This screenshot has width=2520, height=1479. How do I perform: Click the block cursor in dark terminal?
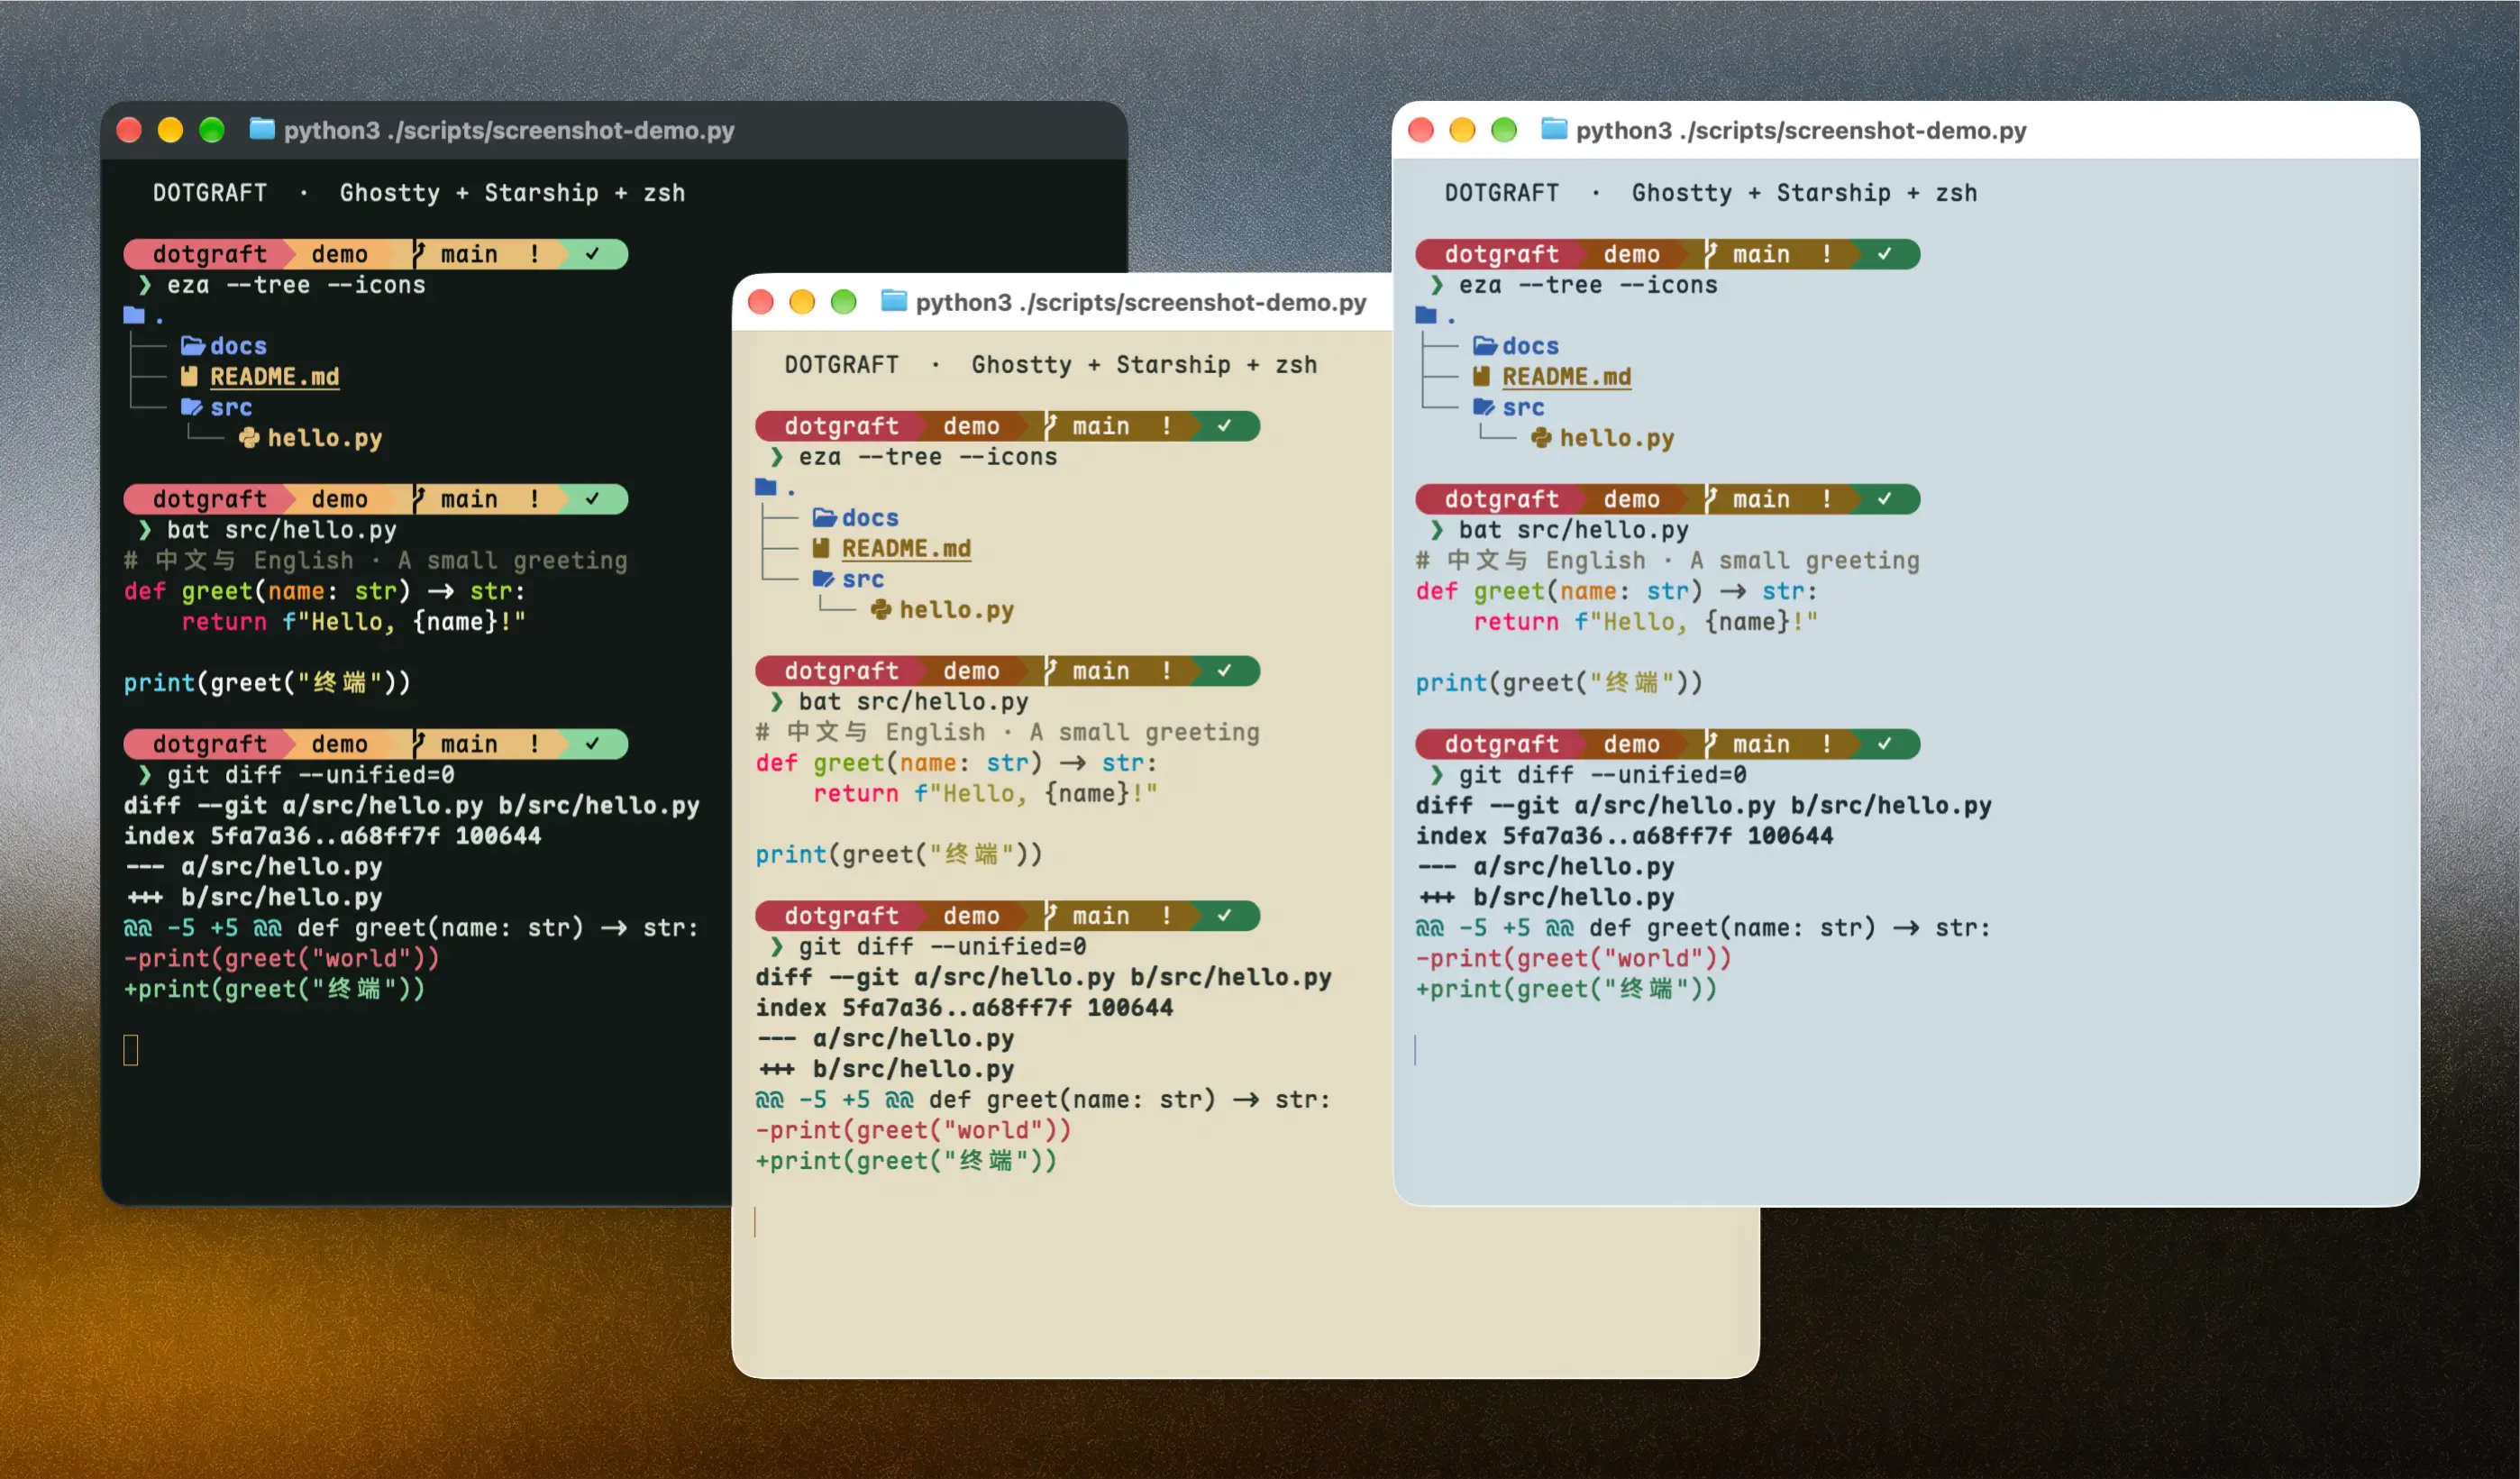pos(131,1050)
